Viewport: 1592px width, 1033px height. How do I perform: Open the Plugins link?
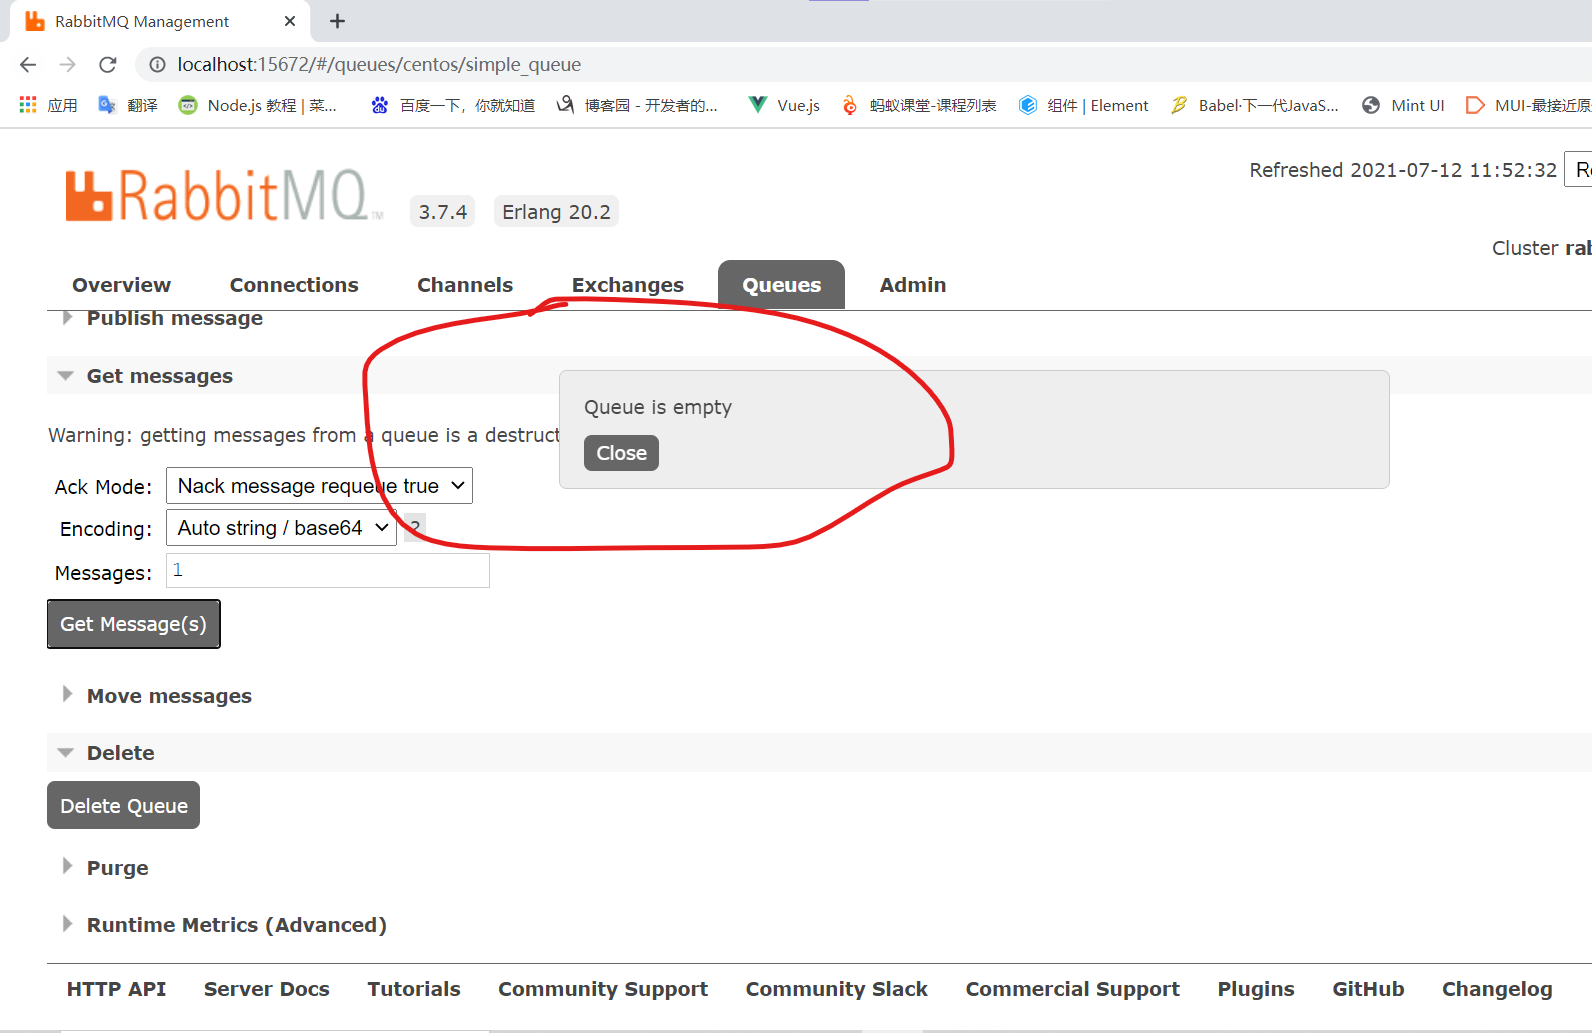pyautogui.click(x=1256, y=989)
